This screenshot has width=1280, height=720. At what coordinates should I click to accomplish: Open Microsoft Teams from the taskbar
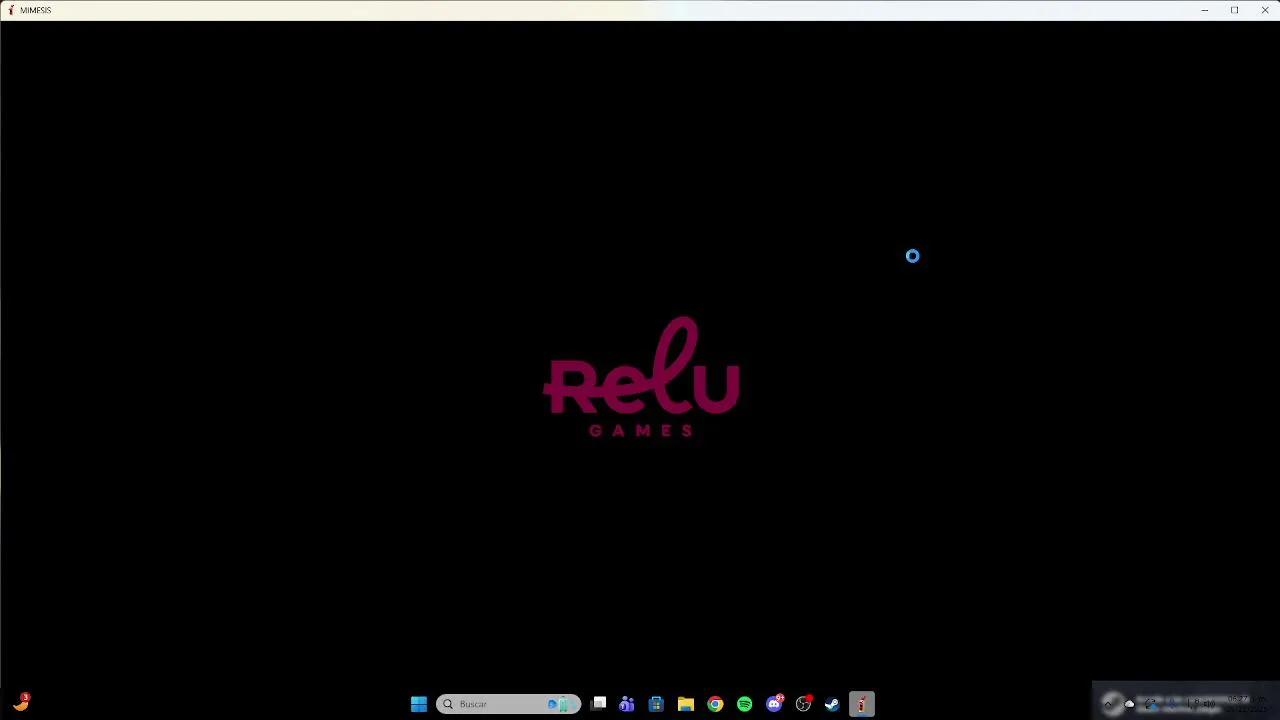coord(627,704)
